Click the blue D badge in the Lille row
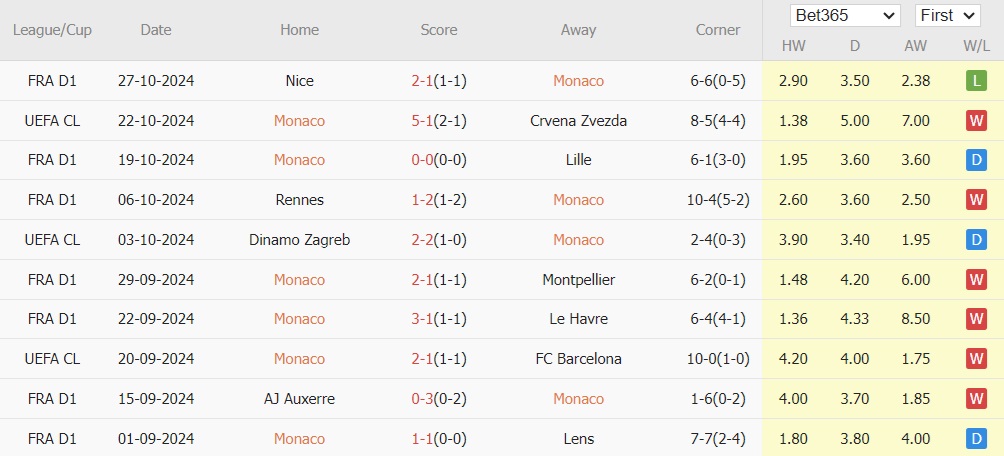Image resolution: width=1004 pixels, height=456 pixels. pos(976,160)
